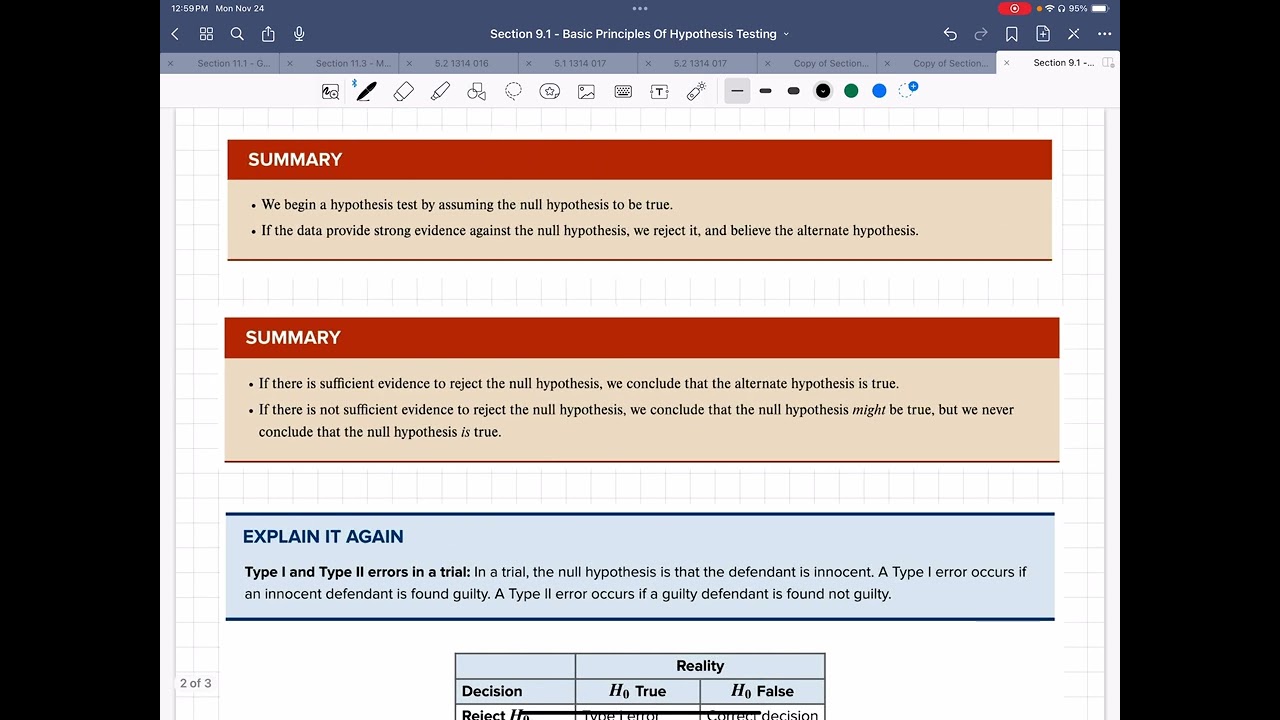Tap the battery 95% status indicator
1280x720 pixels.
point(1088,8)
